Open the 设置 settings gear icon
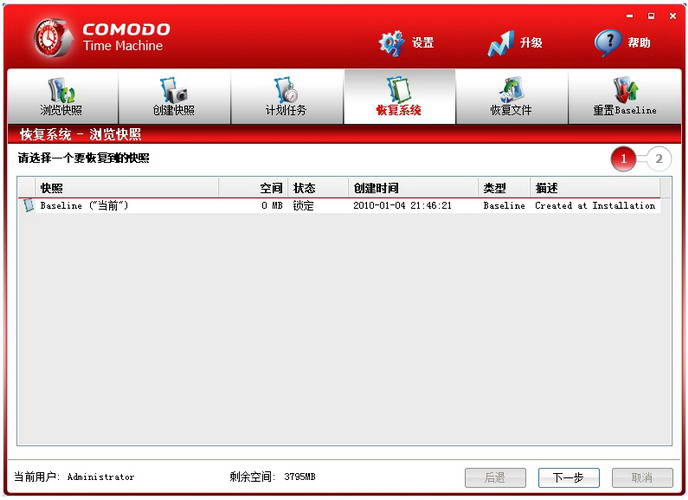Image resolution: width=688 pixels, height=500 pixels. click(x=391, y=43)
